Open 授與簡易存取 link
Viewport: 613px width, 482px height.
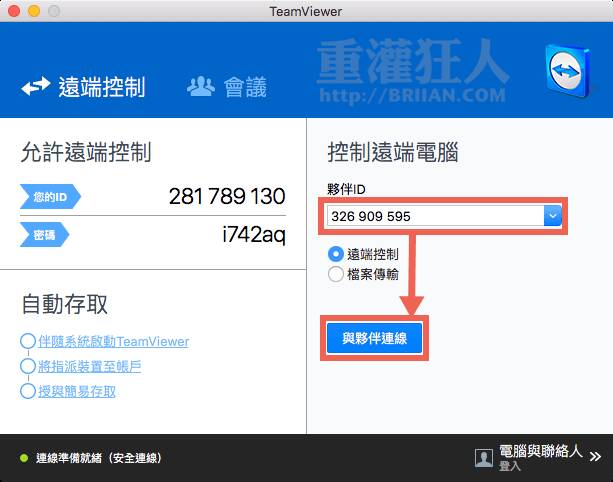pyautogui.click(x=77, y=391)
